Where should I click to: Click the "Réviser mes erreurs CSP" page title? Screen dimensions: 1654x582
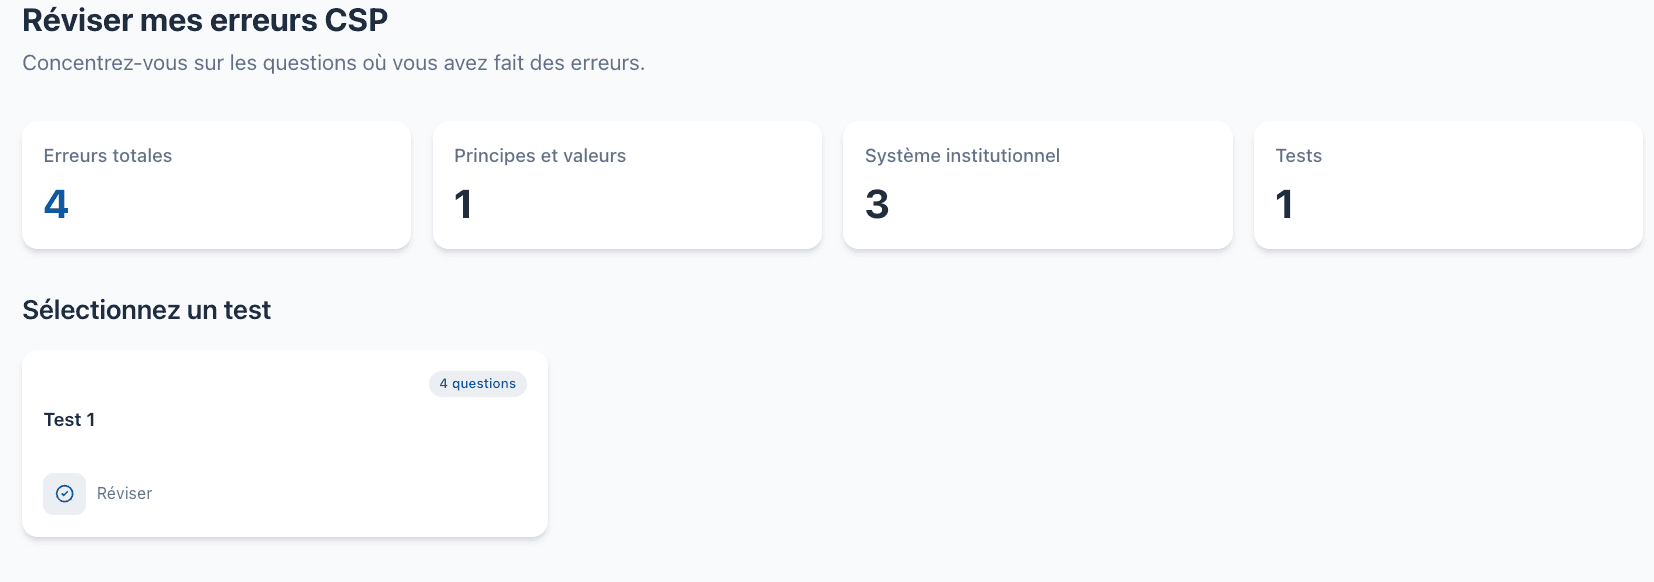203,19
